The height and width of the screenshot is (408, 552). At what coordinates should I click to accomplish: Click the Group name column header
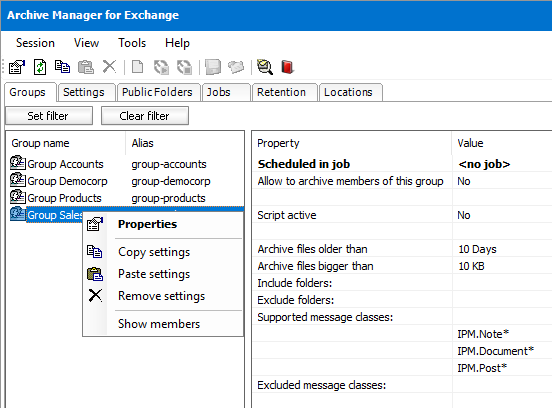[x=66, y=143]
